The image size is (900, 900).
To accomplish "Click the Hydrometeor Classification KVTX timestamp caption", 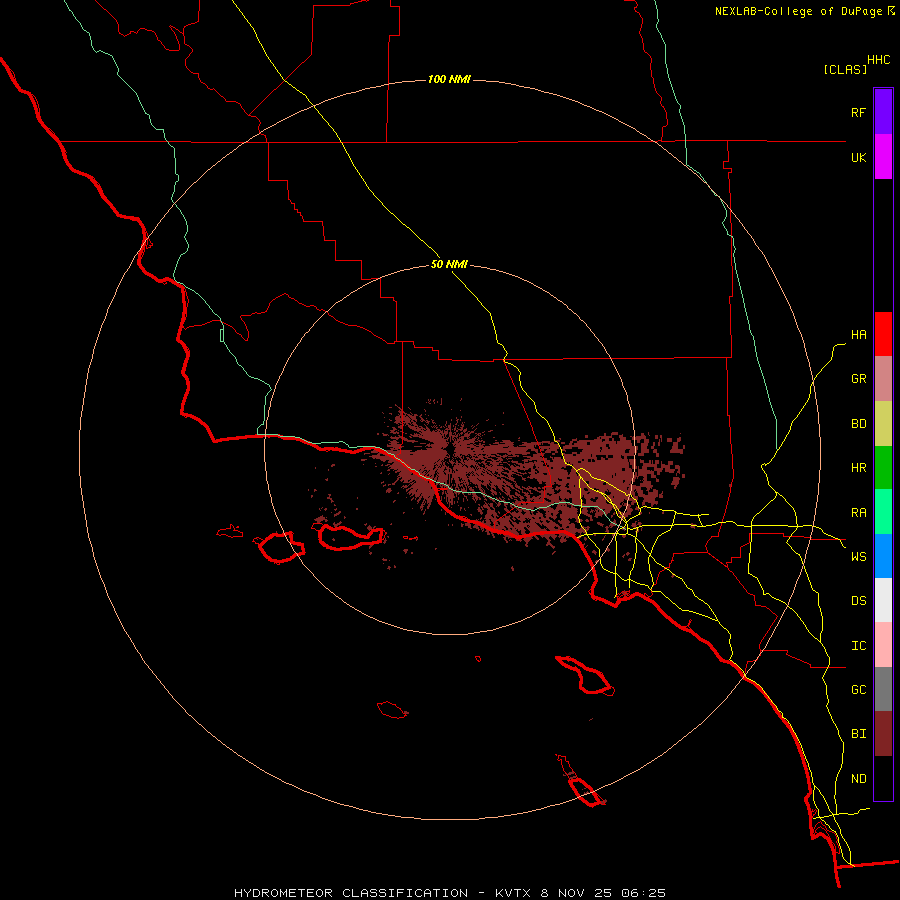I will [450, 893].
